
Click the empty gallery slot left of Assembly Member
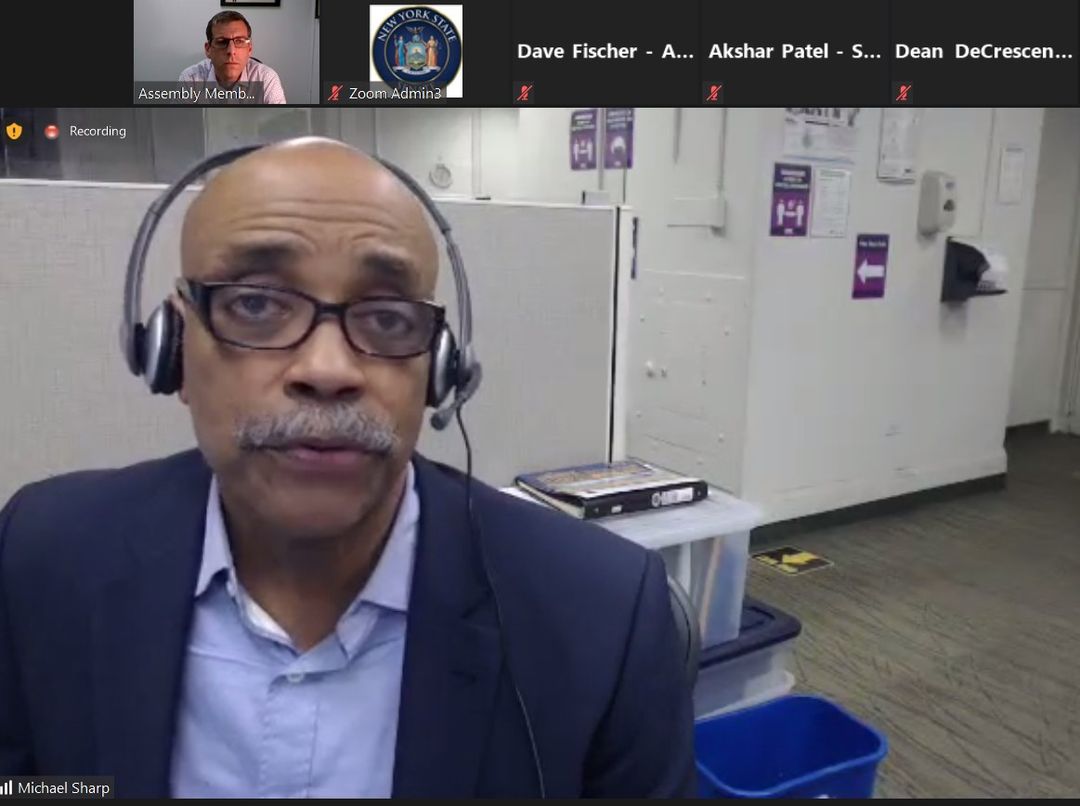(x=66, y=52)
